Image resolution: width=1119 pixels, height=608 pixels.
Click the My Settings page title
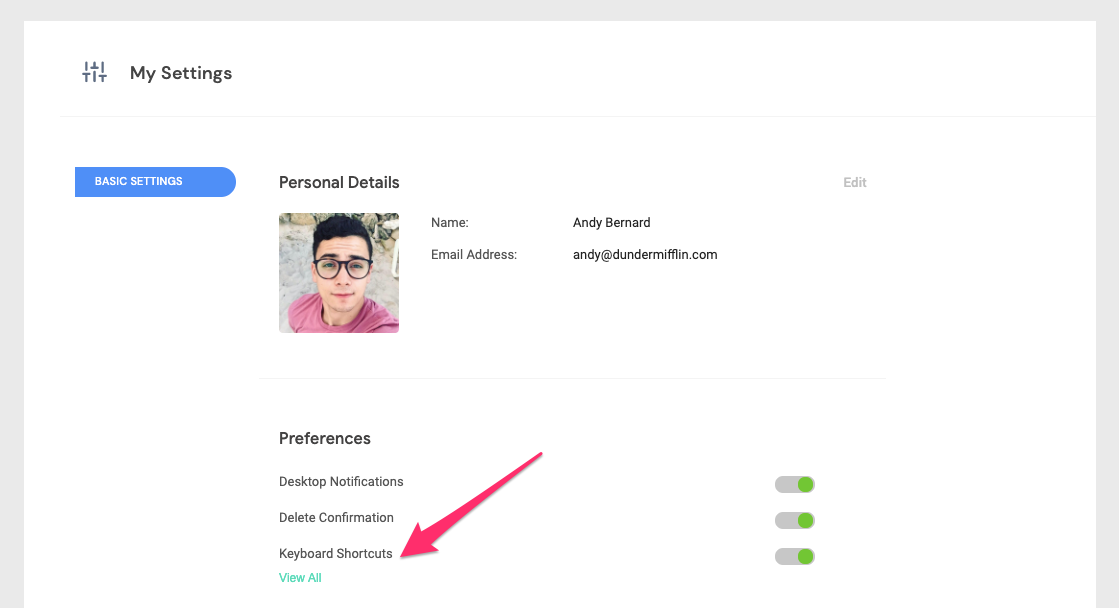[x=181, y=73]
